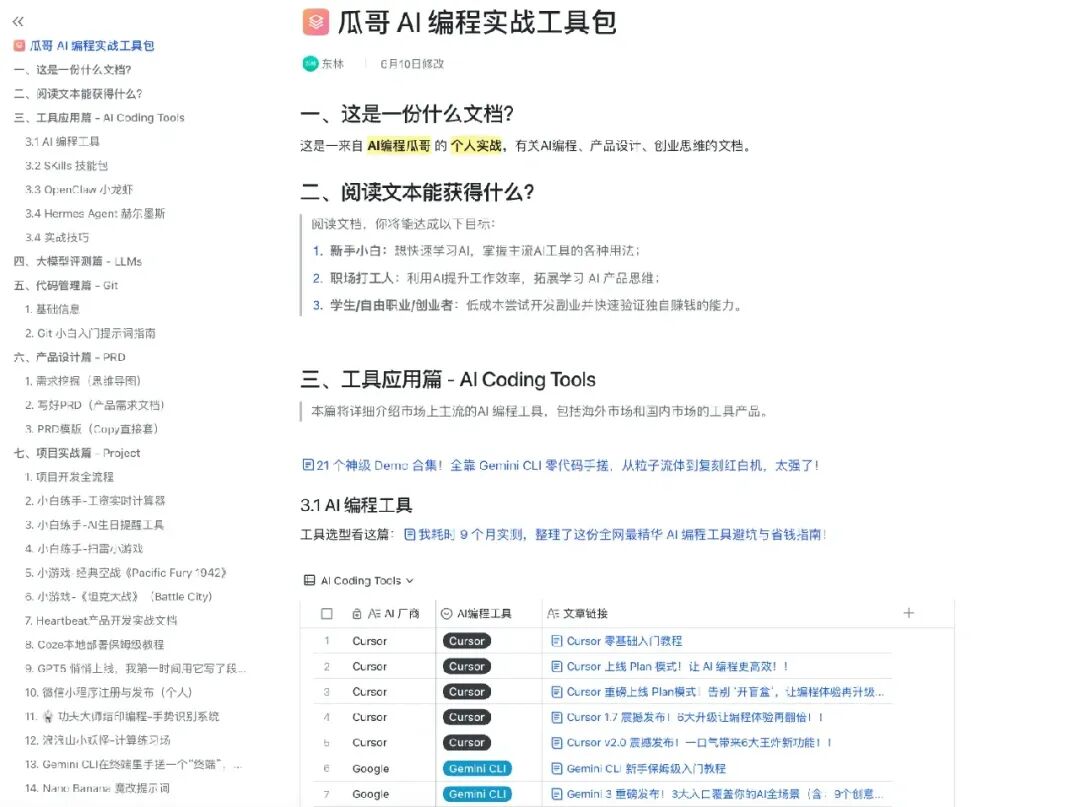The height and width of the screenshot is (807, 1080).
Task: Open 3.4 Hermes Agent 赫尔墨斯 in outline
Action: point(95,213)
